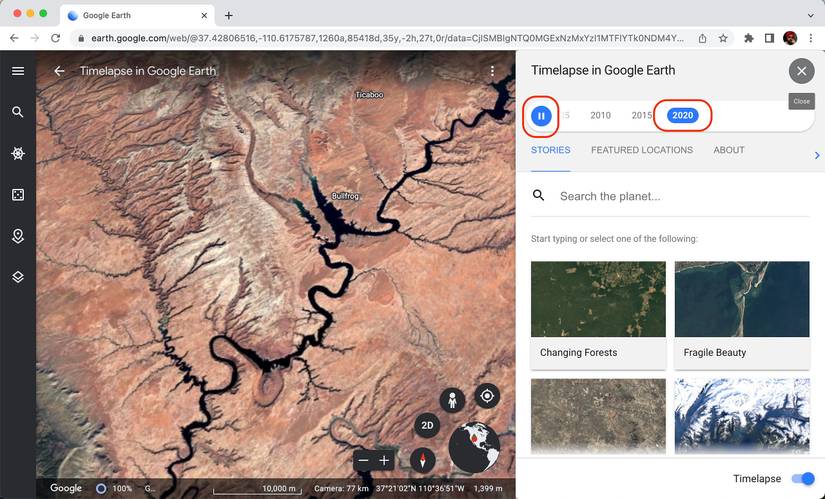Open the urban sprawl story thumbnail
The width and height of the screenshot is (825, 499).
(x=598, y=416)
